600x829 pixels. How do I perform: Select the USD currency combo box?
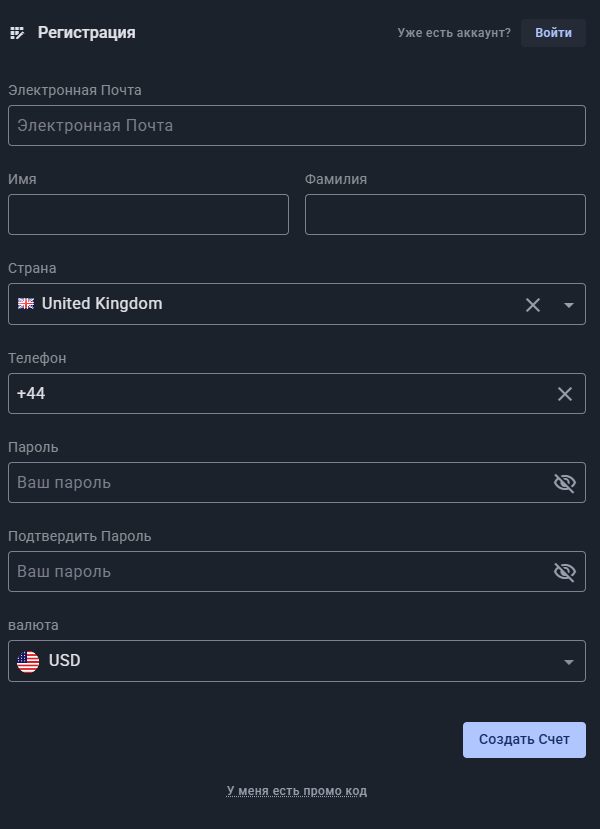click(x=290, y=661)
